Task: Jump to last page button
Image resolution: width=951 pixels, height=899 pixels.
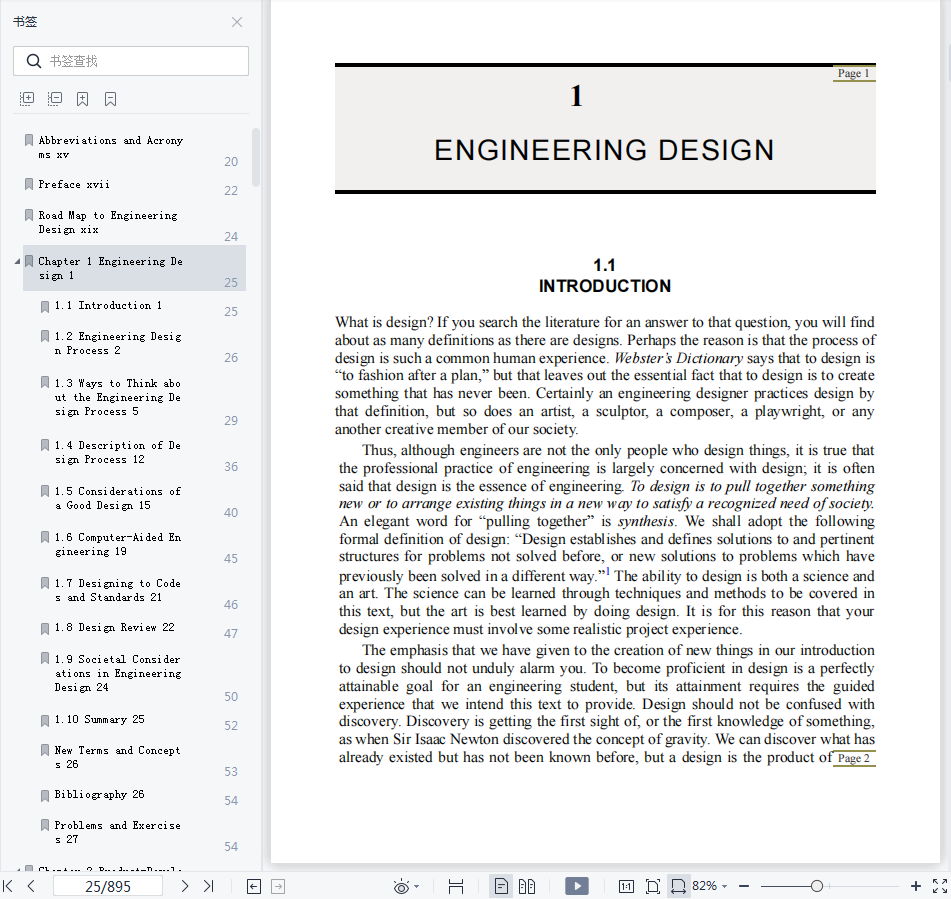Action: pyautogui.click(x=209, y=886)
